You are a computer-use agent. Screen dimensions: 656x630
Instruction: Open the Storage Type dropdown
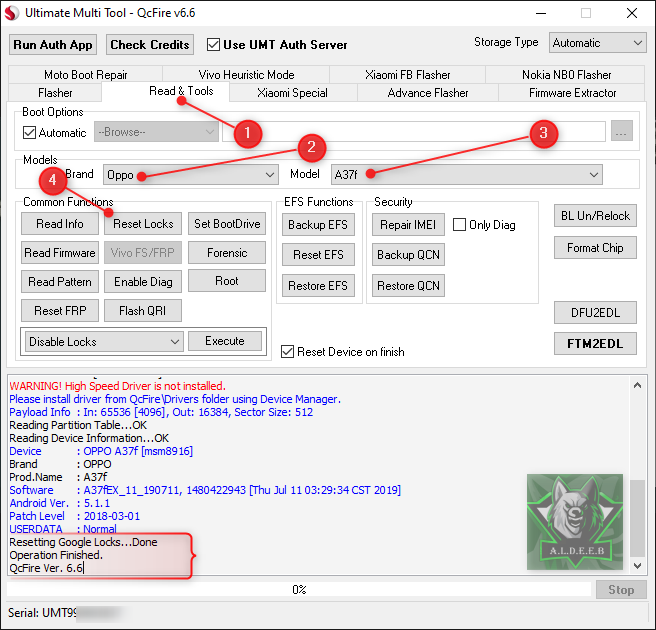coord(597,43)
